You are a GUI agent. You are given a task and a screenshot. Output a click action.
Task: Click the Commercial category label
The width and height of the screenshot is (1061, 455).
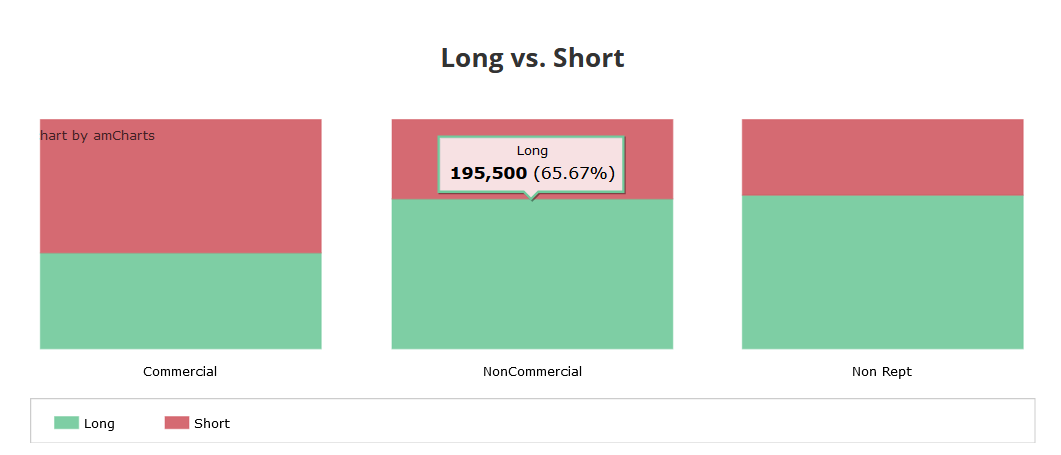tap(180, 372)
